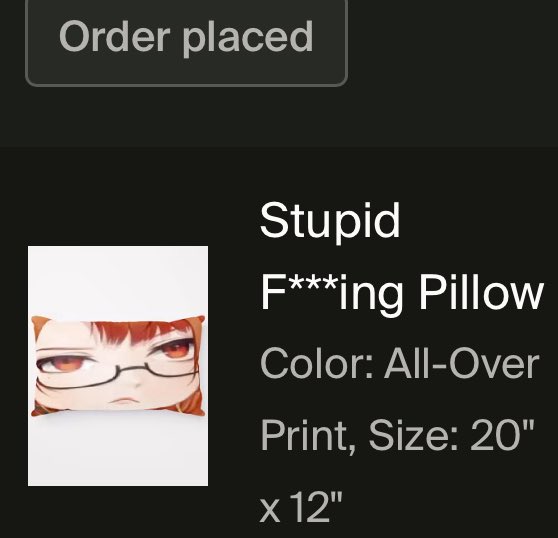This screenshot has height=538, width=558.
Task: Select the Color: label text
Action: point(317,364)
